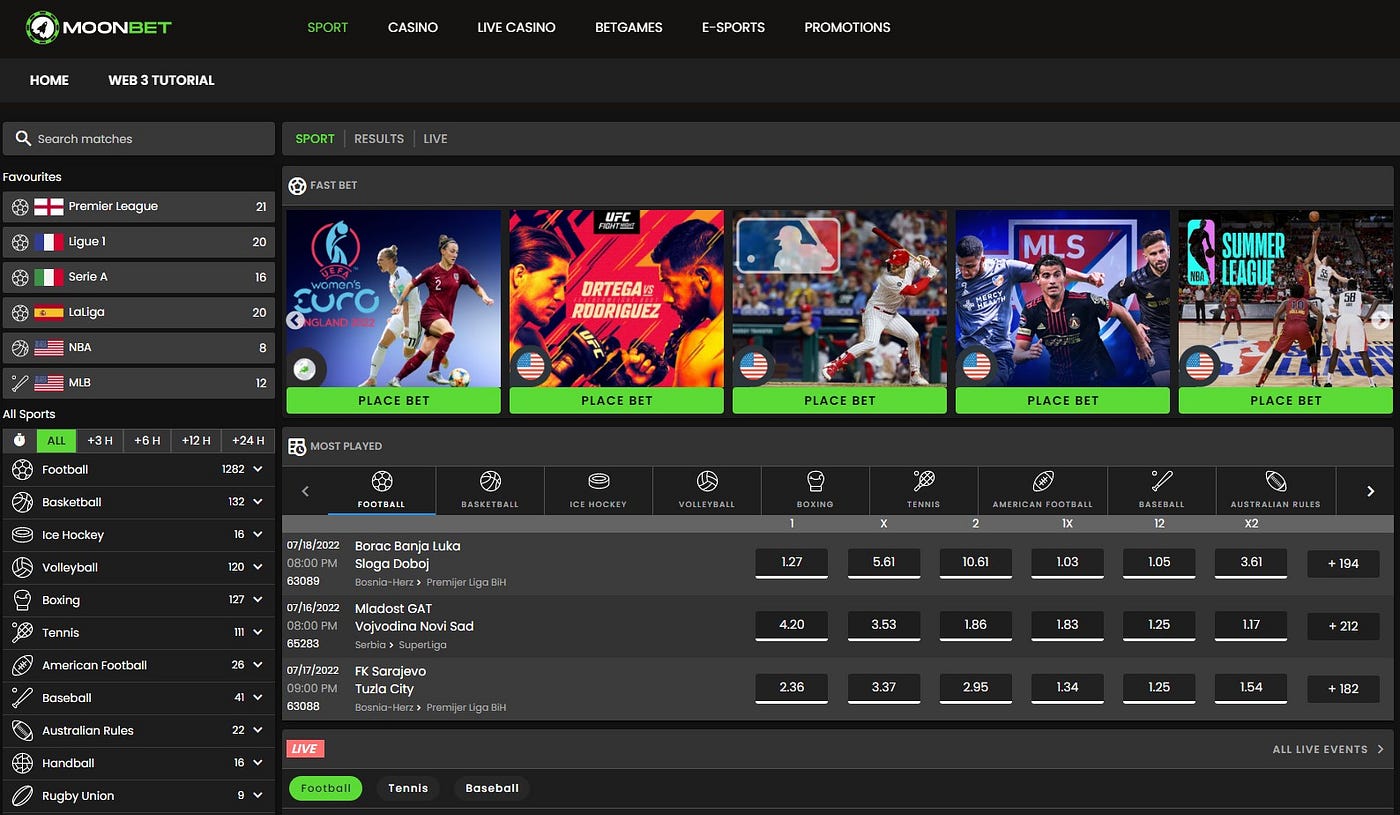
Task: Expand the Boxing sport chevron
Action: 258,600
